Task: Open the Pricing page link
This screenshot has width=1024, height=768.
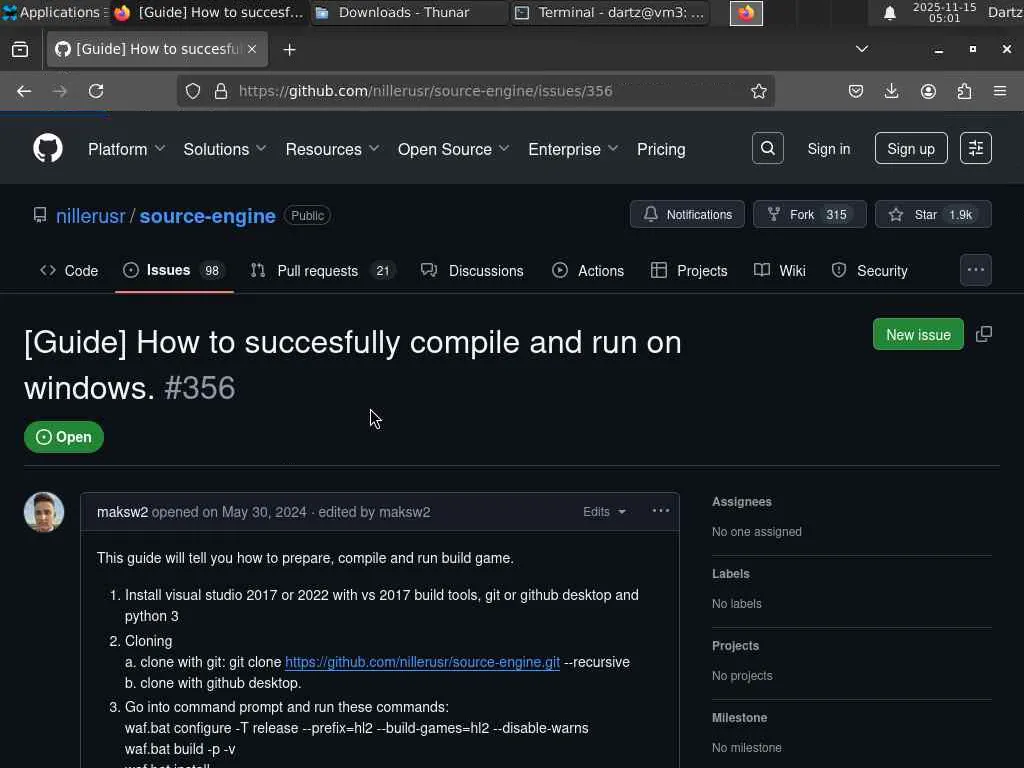Action: 661,149
